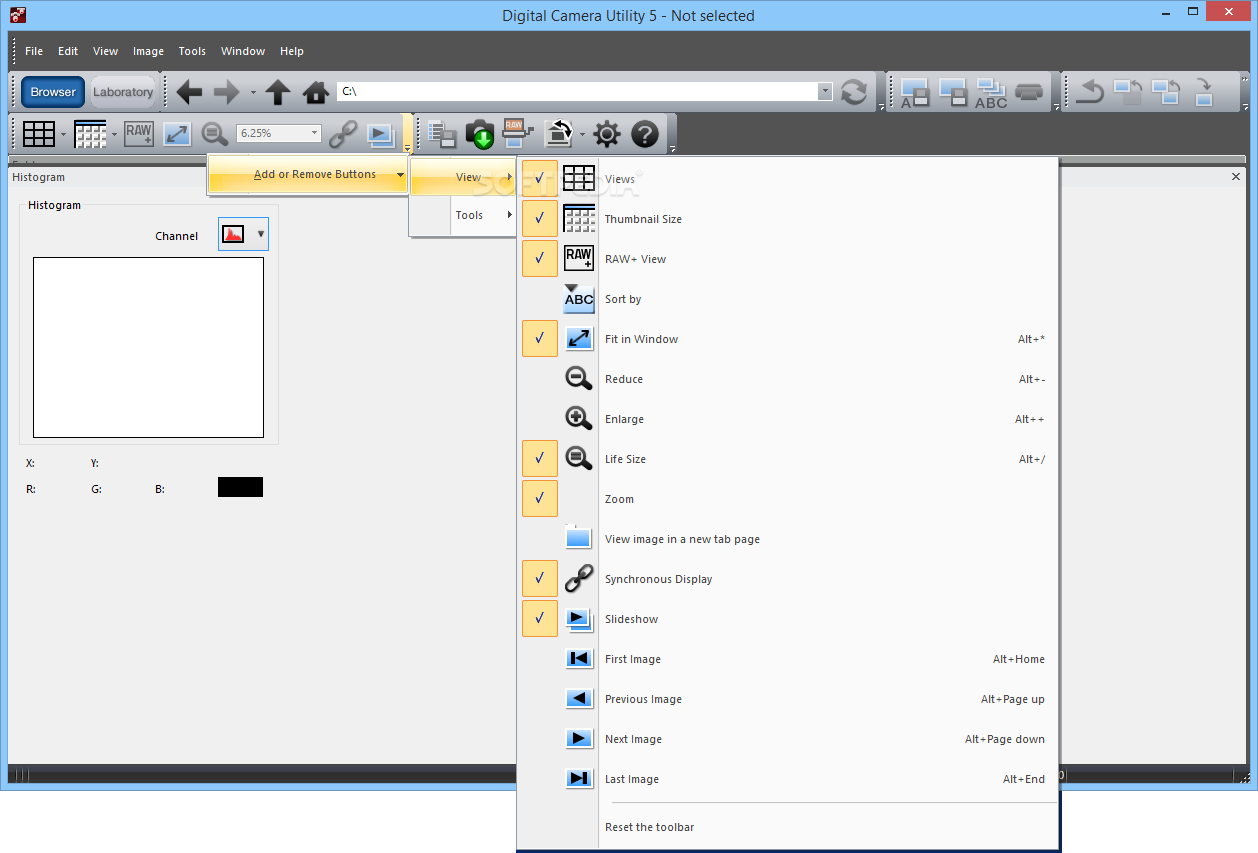Click the printer icon in toolbar
The height and width of the screenshot is (853, 1258).
tap(1029, 92)
